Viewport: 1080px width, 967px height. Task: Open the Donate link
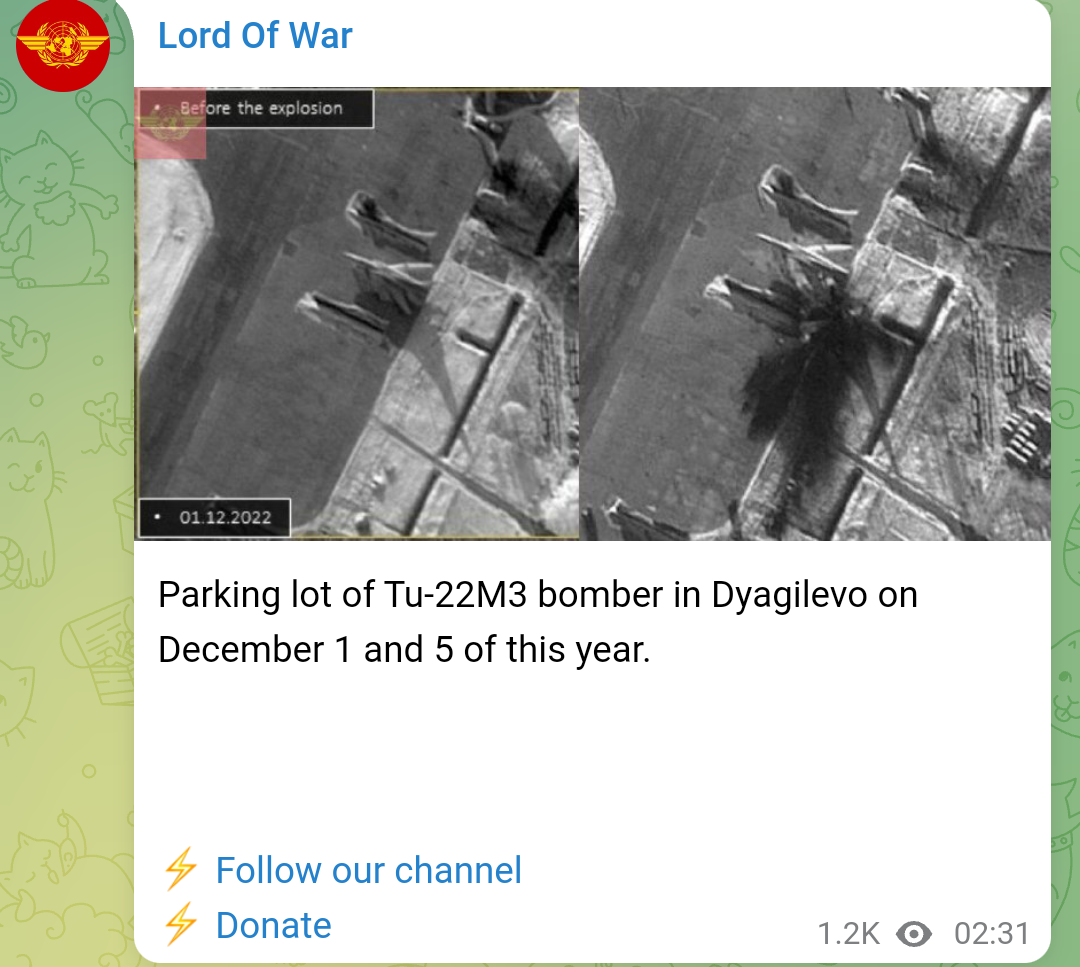pyautogui.click(x=273, y=925)
